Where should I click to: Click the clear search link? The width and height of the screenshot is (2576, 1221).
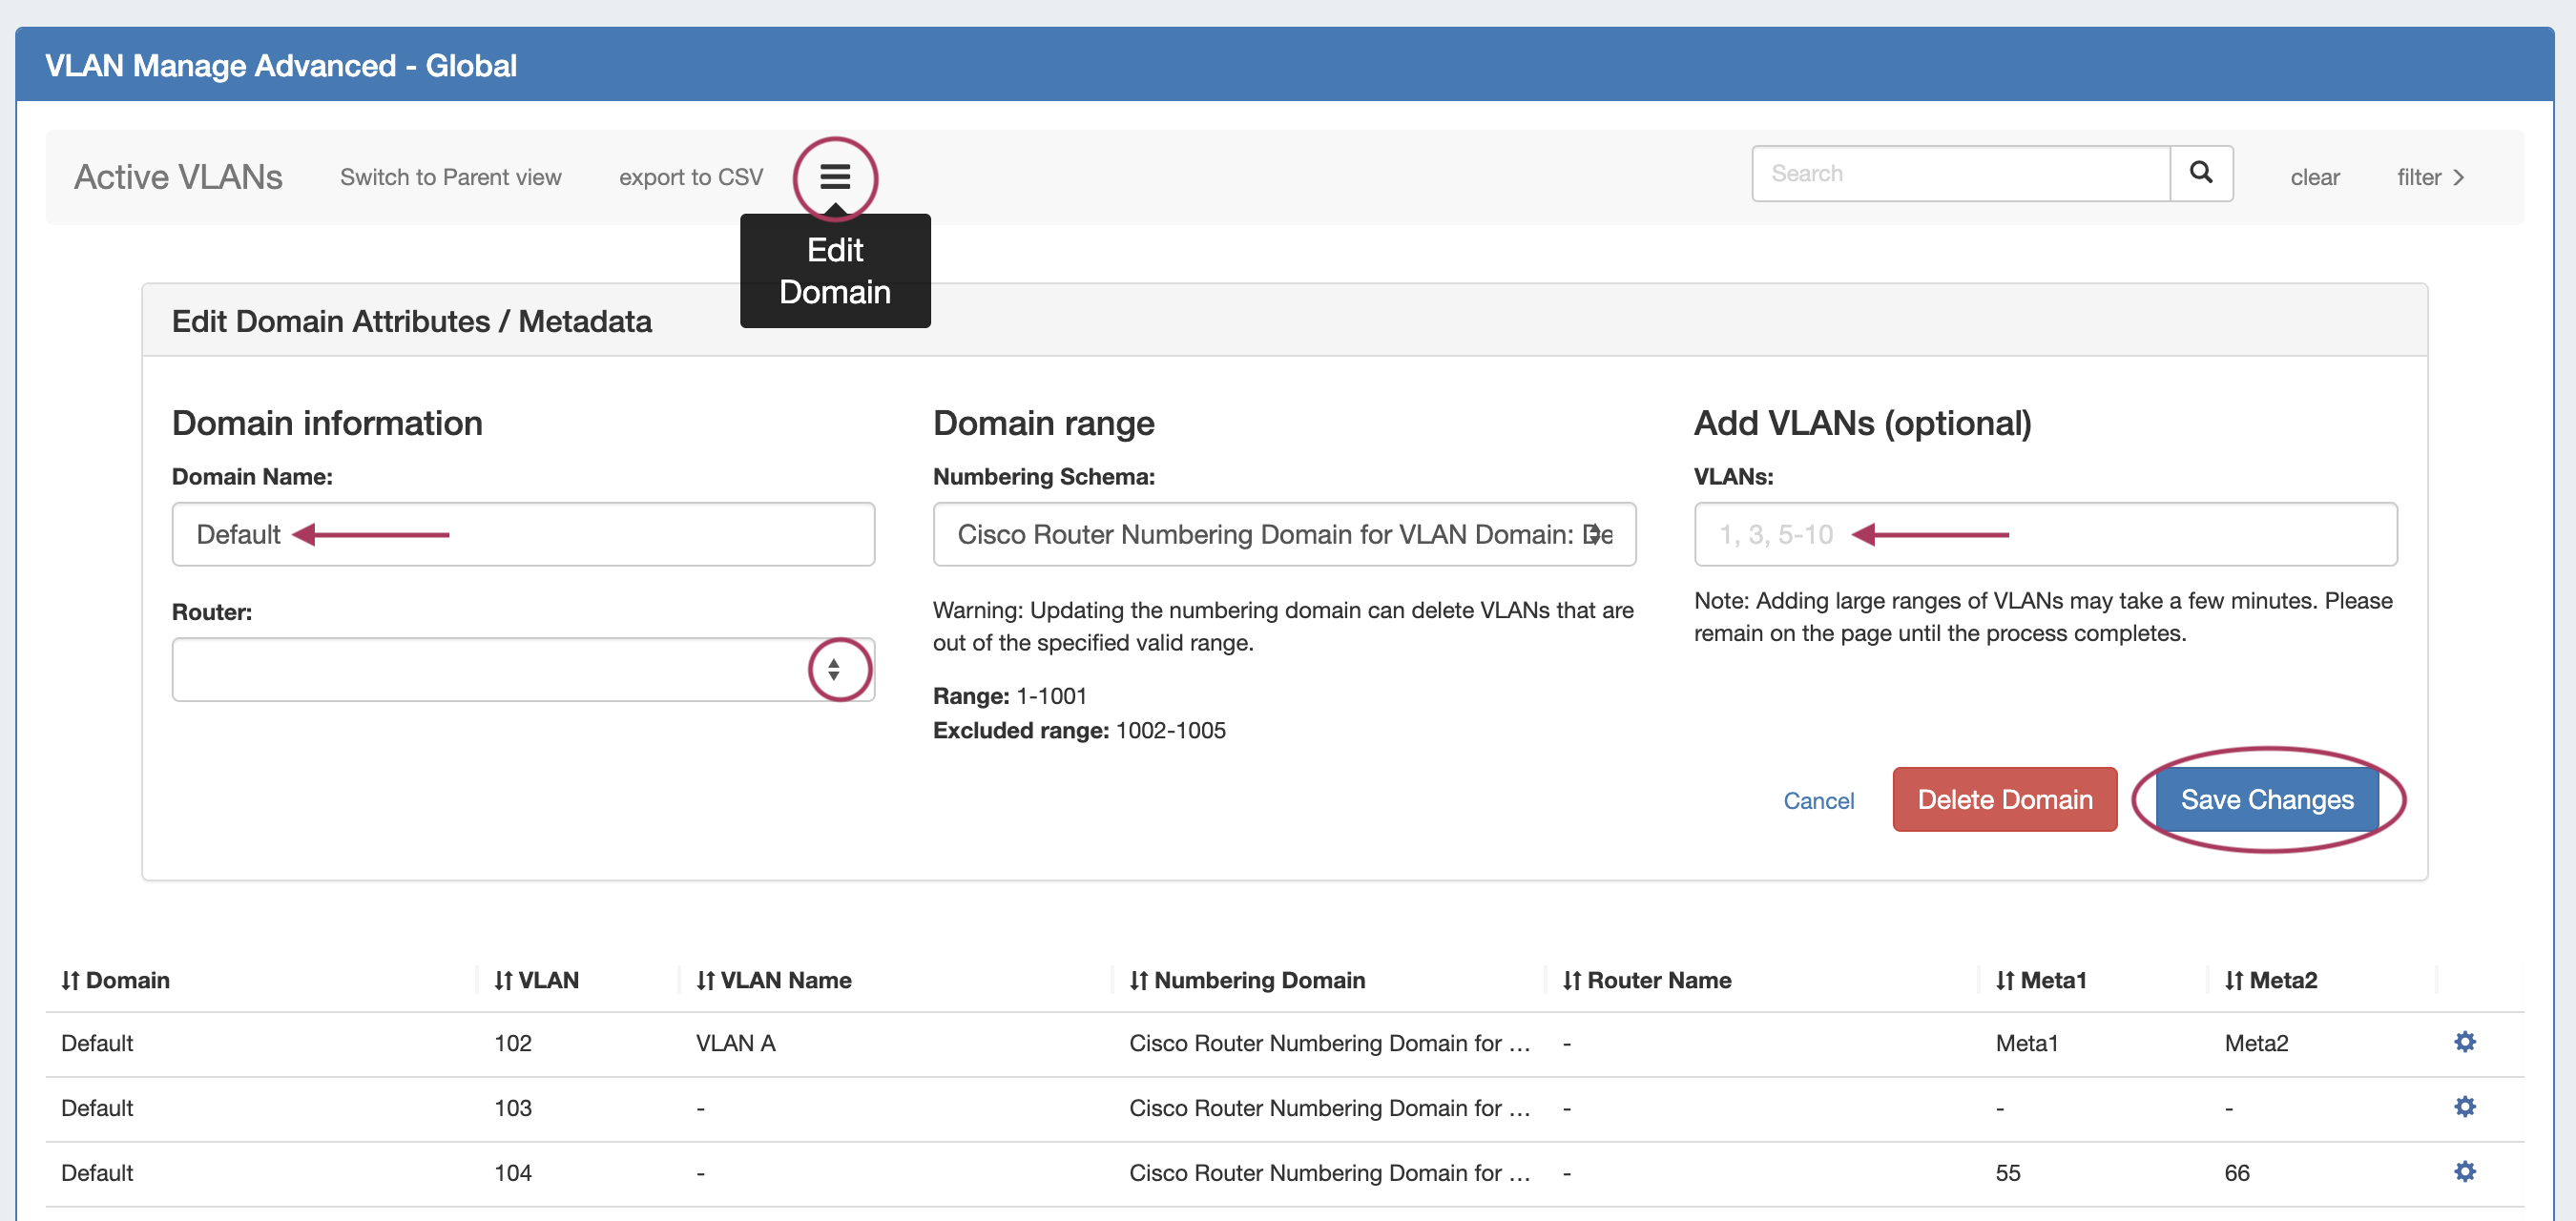(2314, 177)
